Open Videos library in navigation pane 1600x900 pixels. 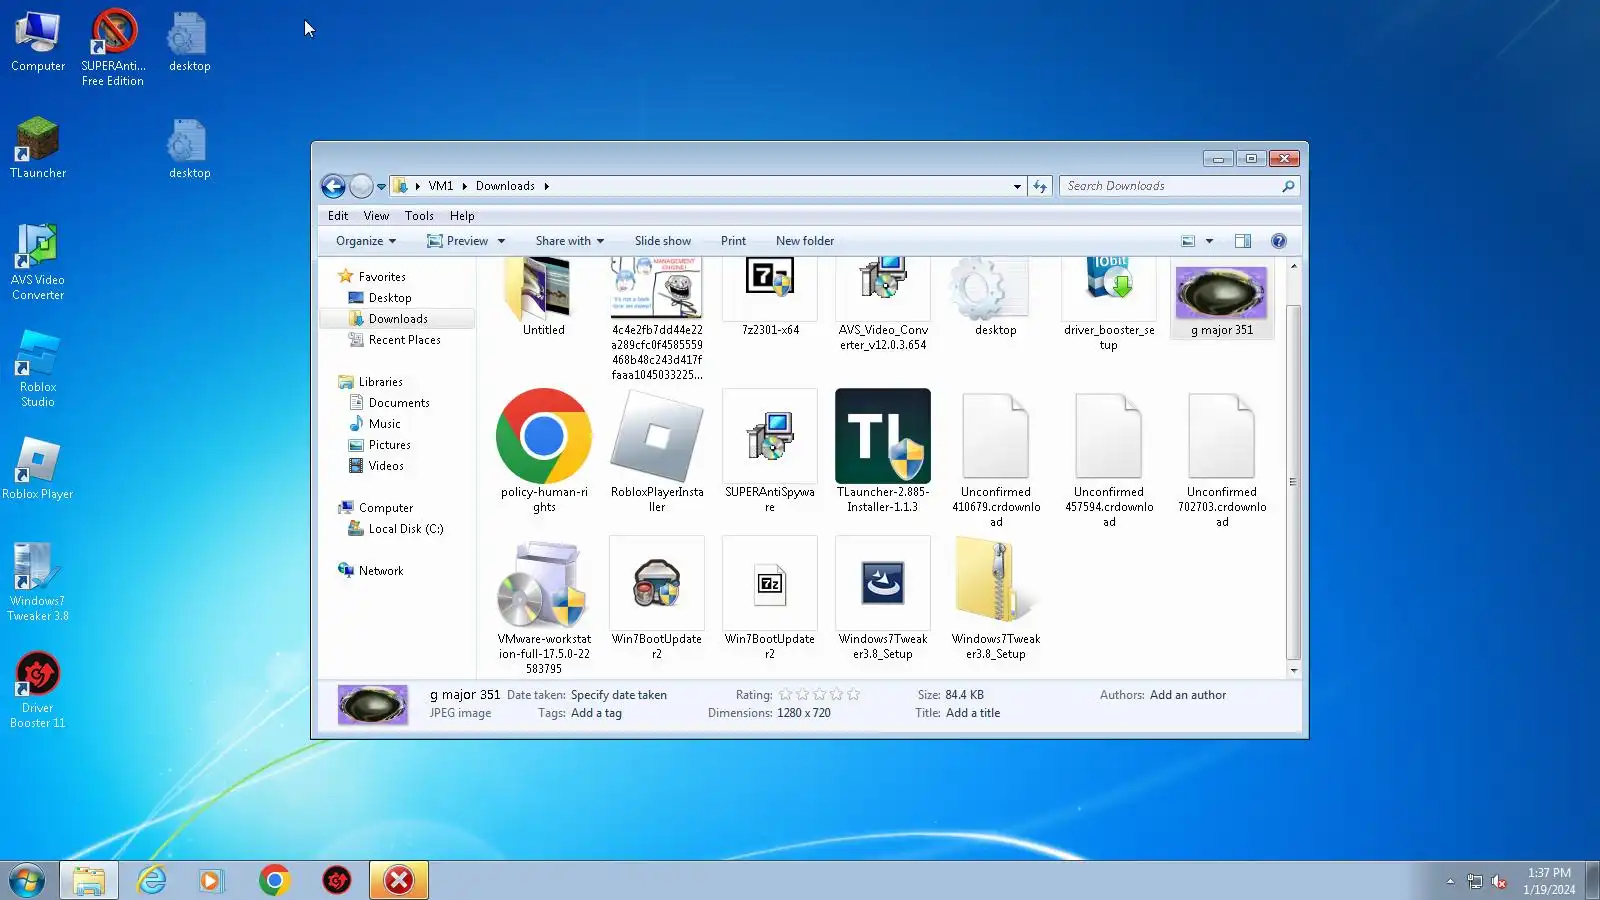386,466
